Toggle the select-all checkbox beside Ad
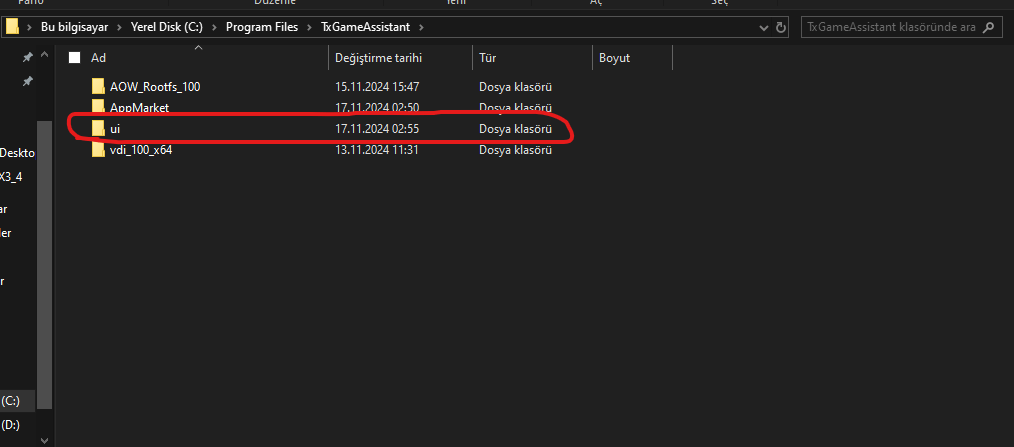1014x447 pixels. tap(74, 58)
